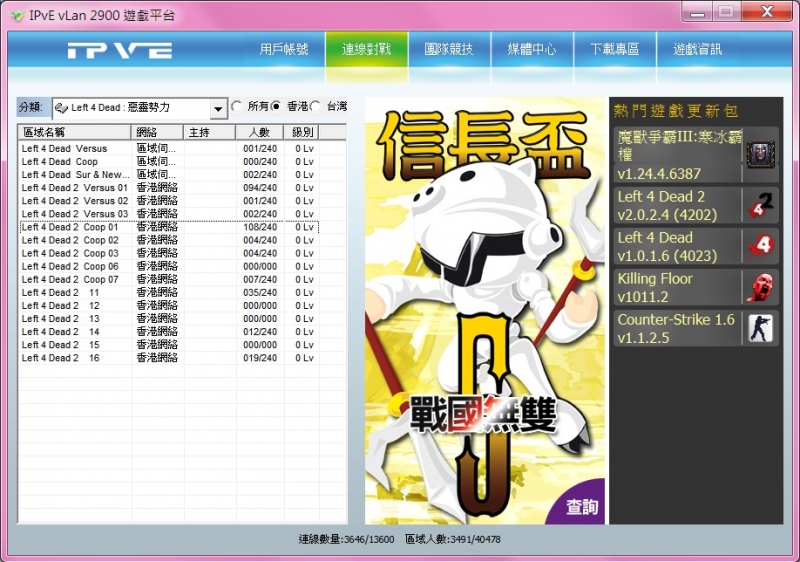This screenshot has width=800, height=562.
Task: Select Left 4 Dead 2 Coop 02 room
Action: click(x=169, y=240)
